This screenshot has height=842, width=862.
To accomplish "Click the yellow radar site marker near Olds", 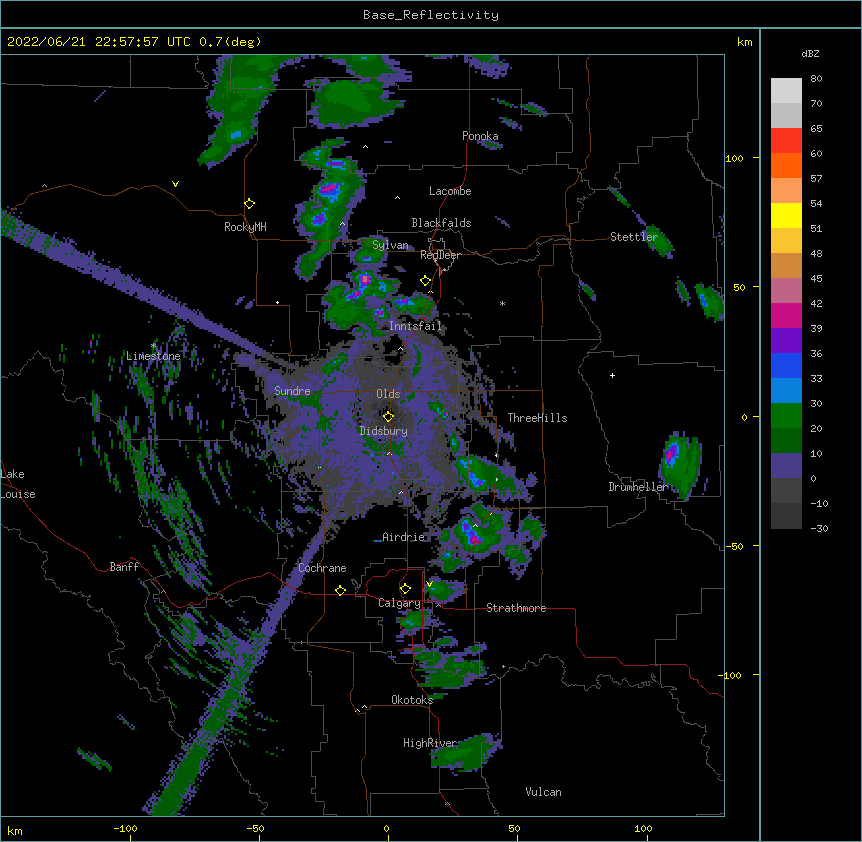I will 388,416.
